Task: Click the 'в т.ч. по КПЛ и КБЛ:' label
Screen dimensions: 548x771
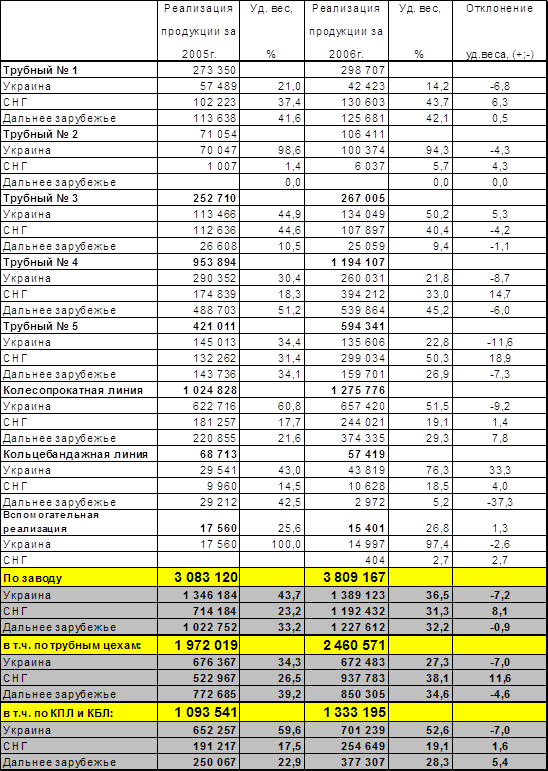Action: 58,712
